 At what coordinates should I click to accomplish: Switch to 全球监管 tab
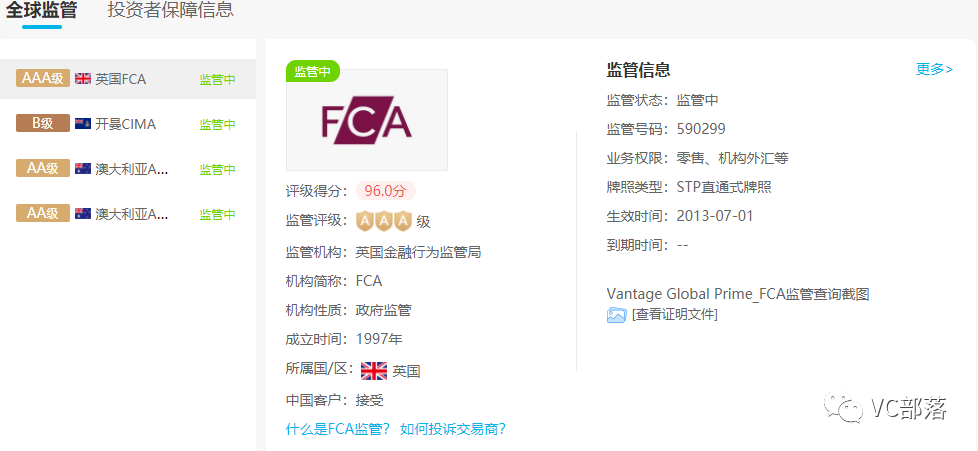click(41, 10)
